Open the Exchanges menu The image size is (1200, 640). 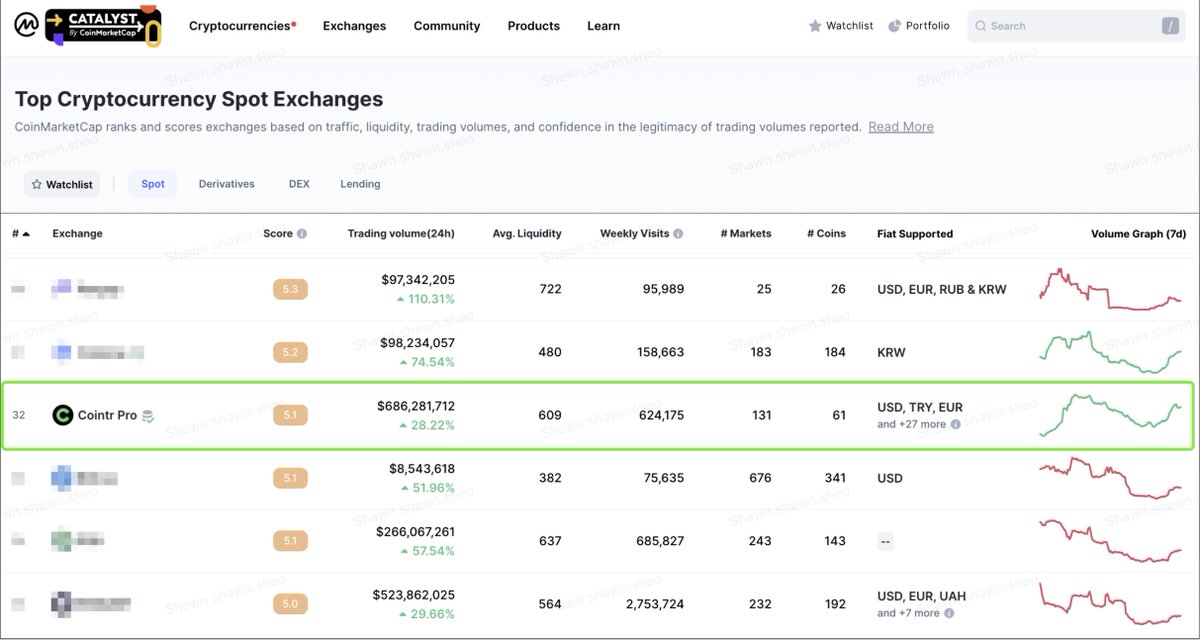pos(354,26)
